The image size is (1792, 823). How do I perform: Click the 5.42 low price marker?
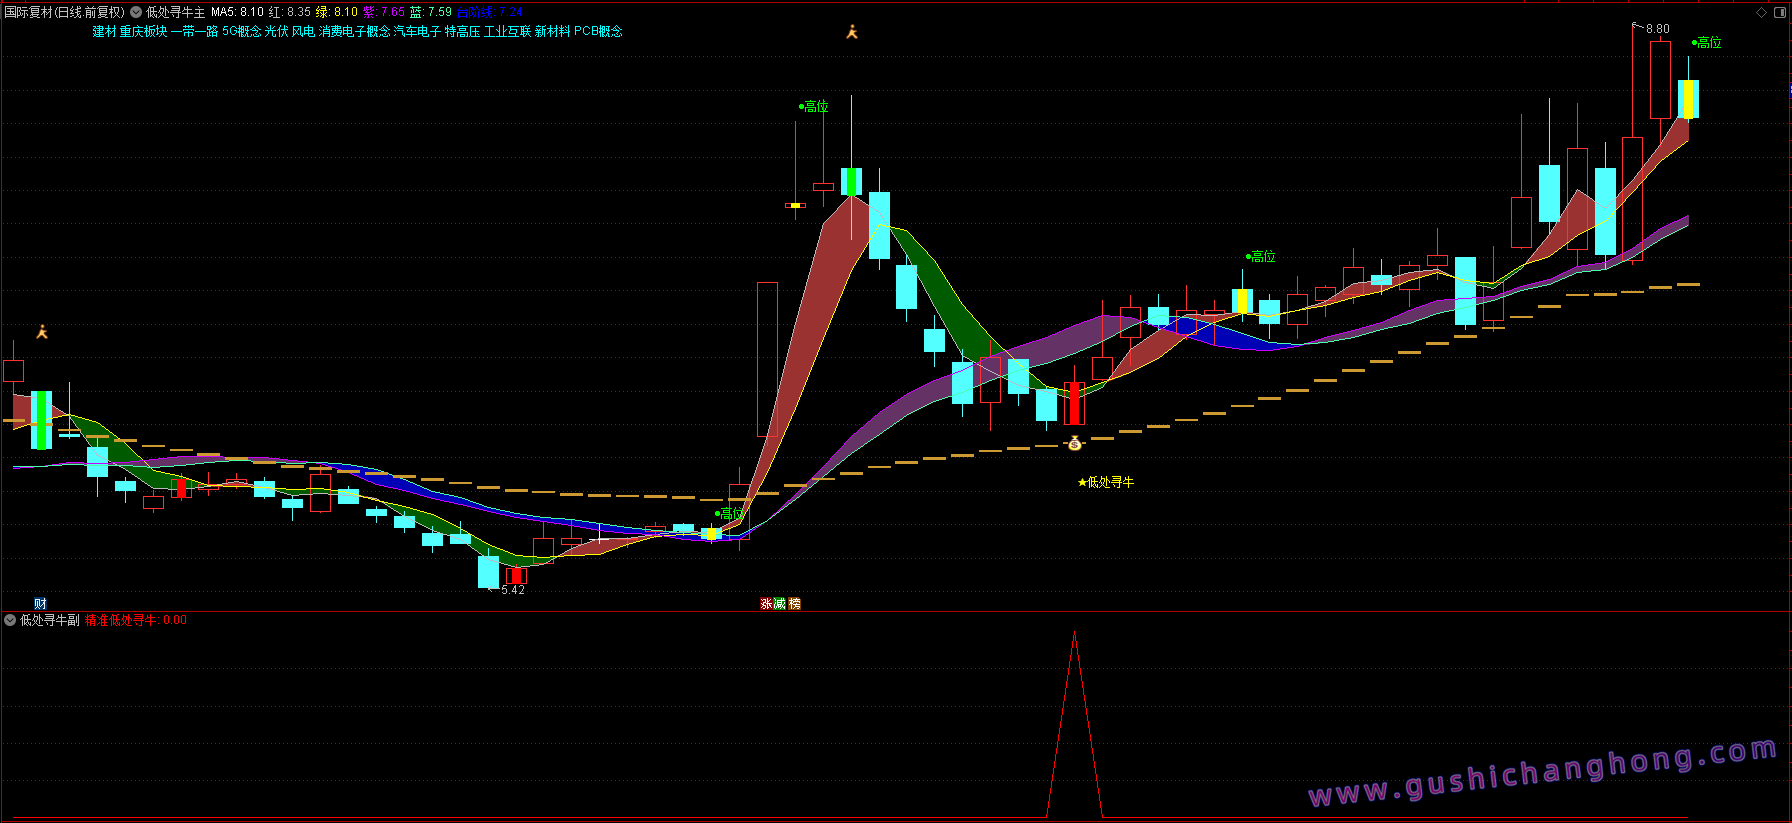click(x=512, y=590)
